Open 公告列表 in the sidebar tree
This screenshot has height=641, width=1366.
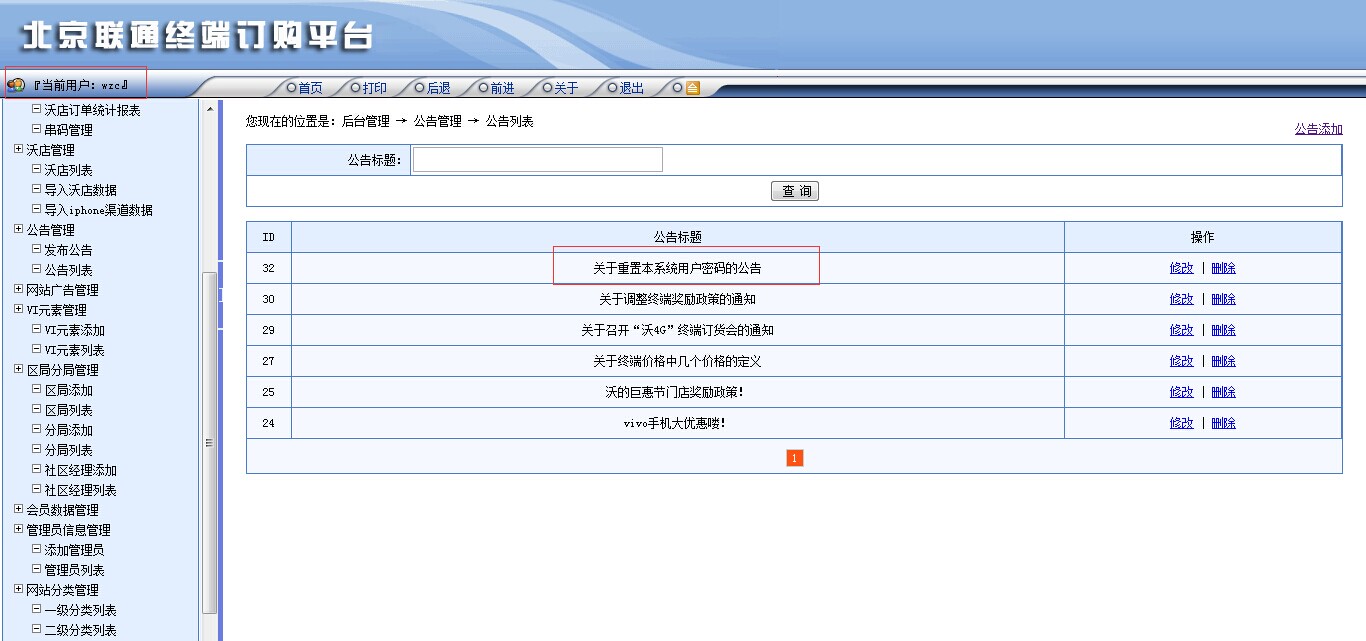(x=68, y=270)
